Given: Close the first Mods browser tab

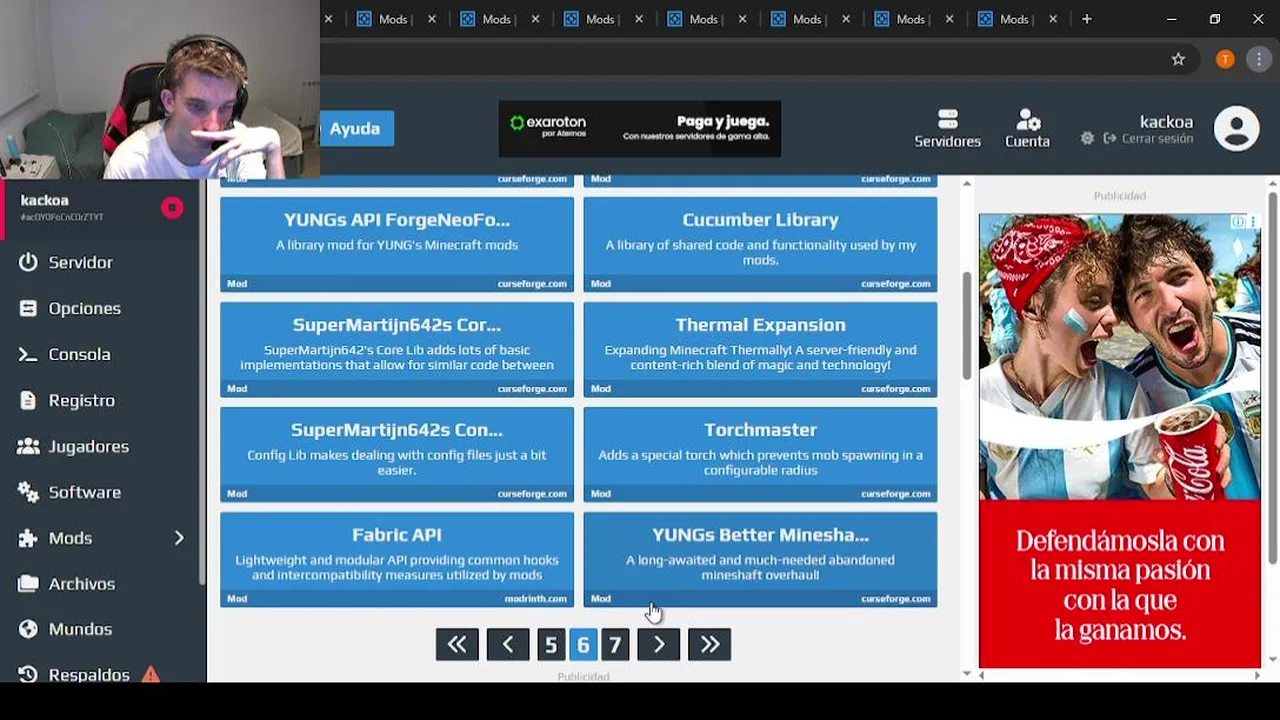Looking at the screenshot, I should [432, 19].
